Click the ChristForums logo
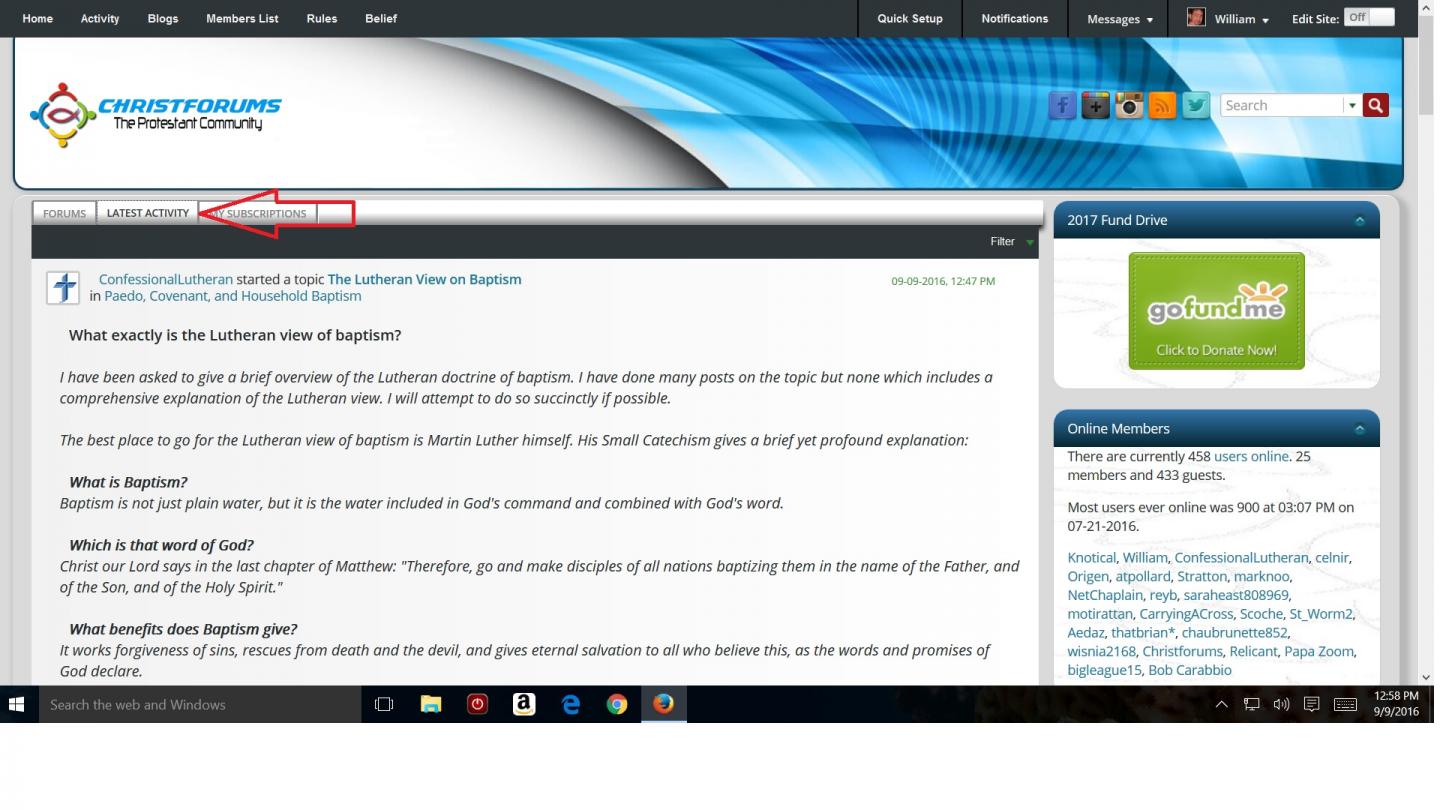Viewport: 1440px width, 810px height. coord(156,114)
